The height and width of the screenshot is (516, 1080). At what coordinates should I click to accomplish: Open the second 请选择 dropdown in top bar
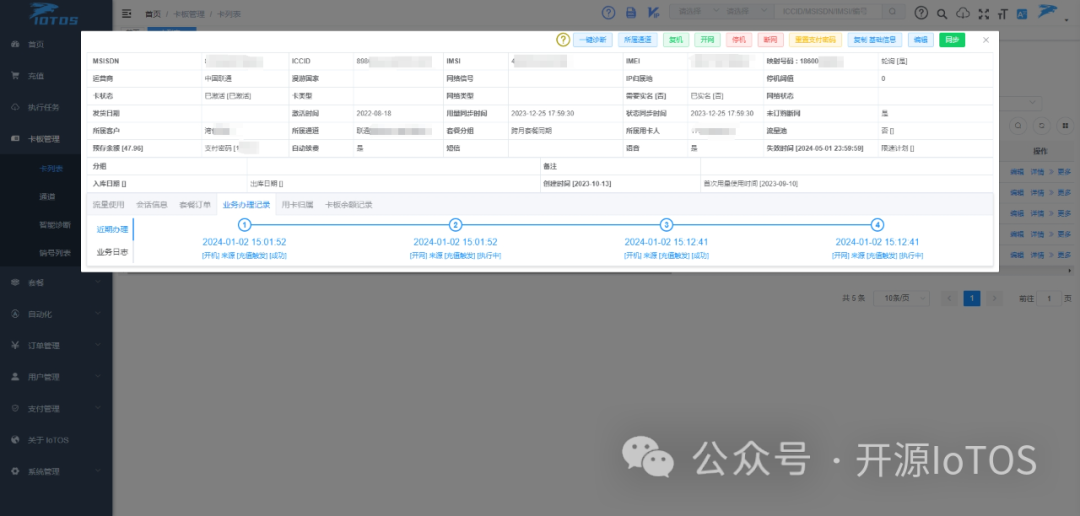(748, 12)
